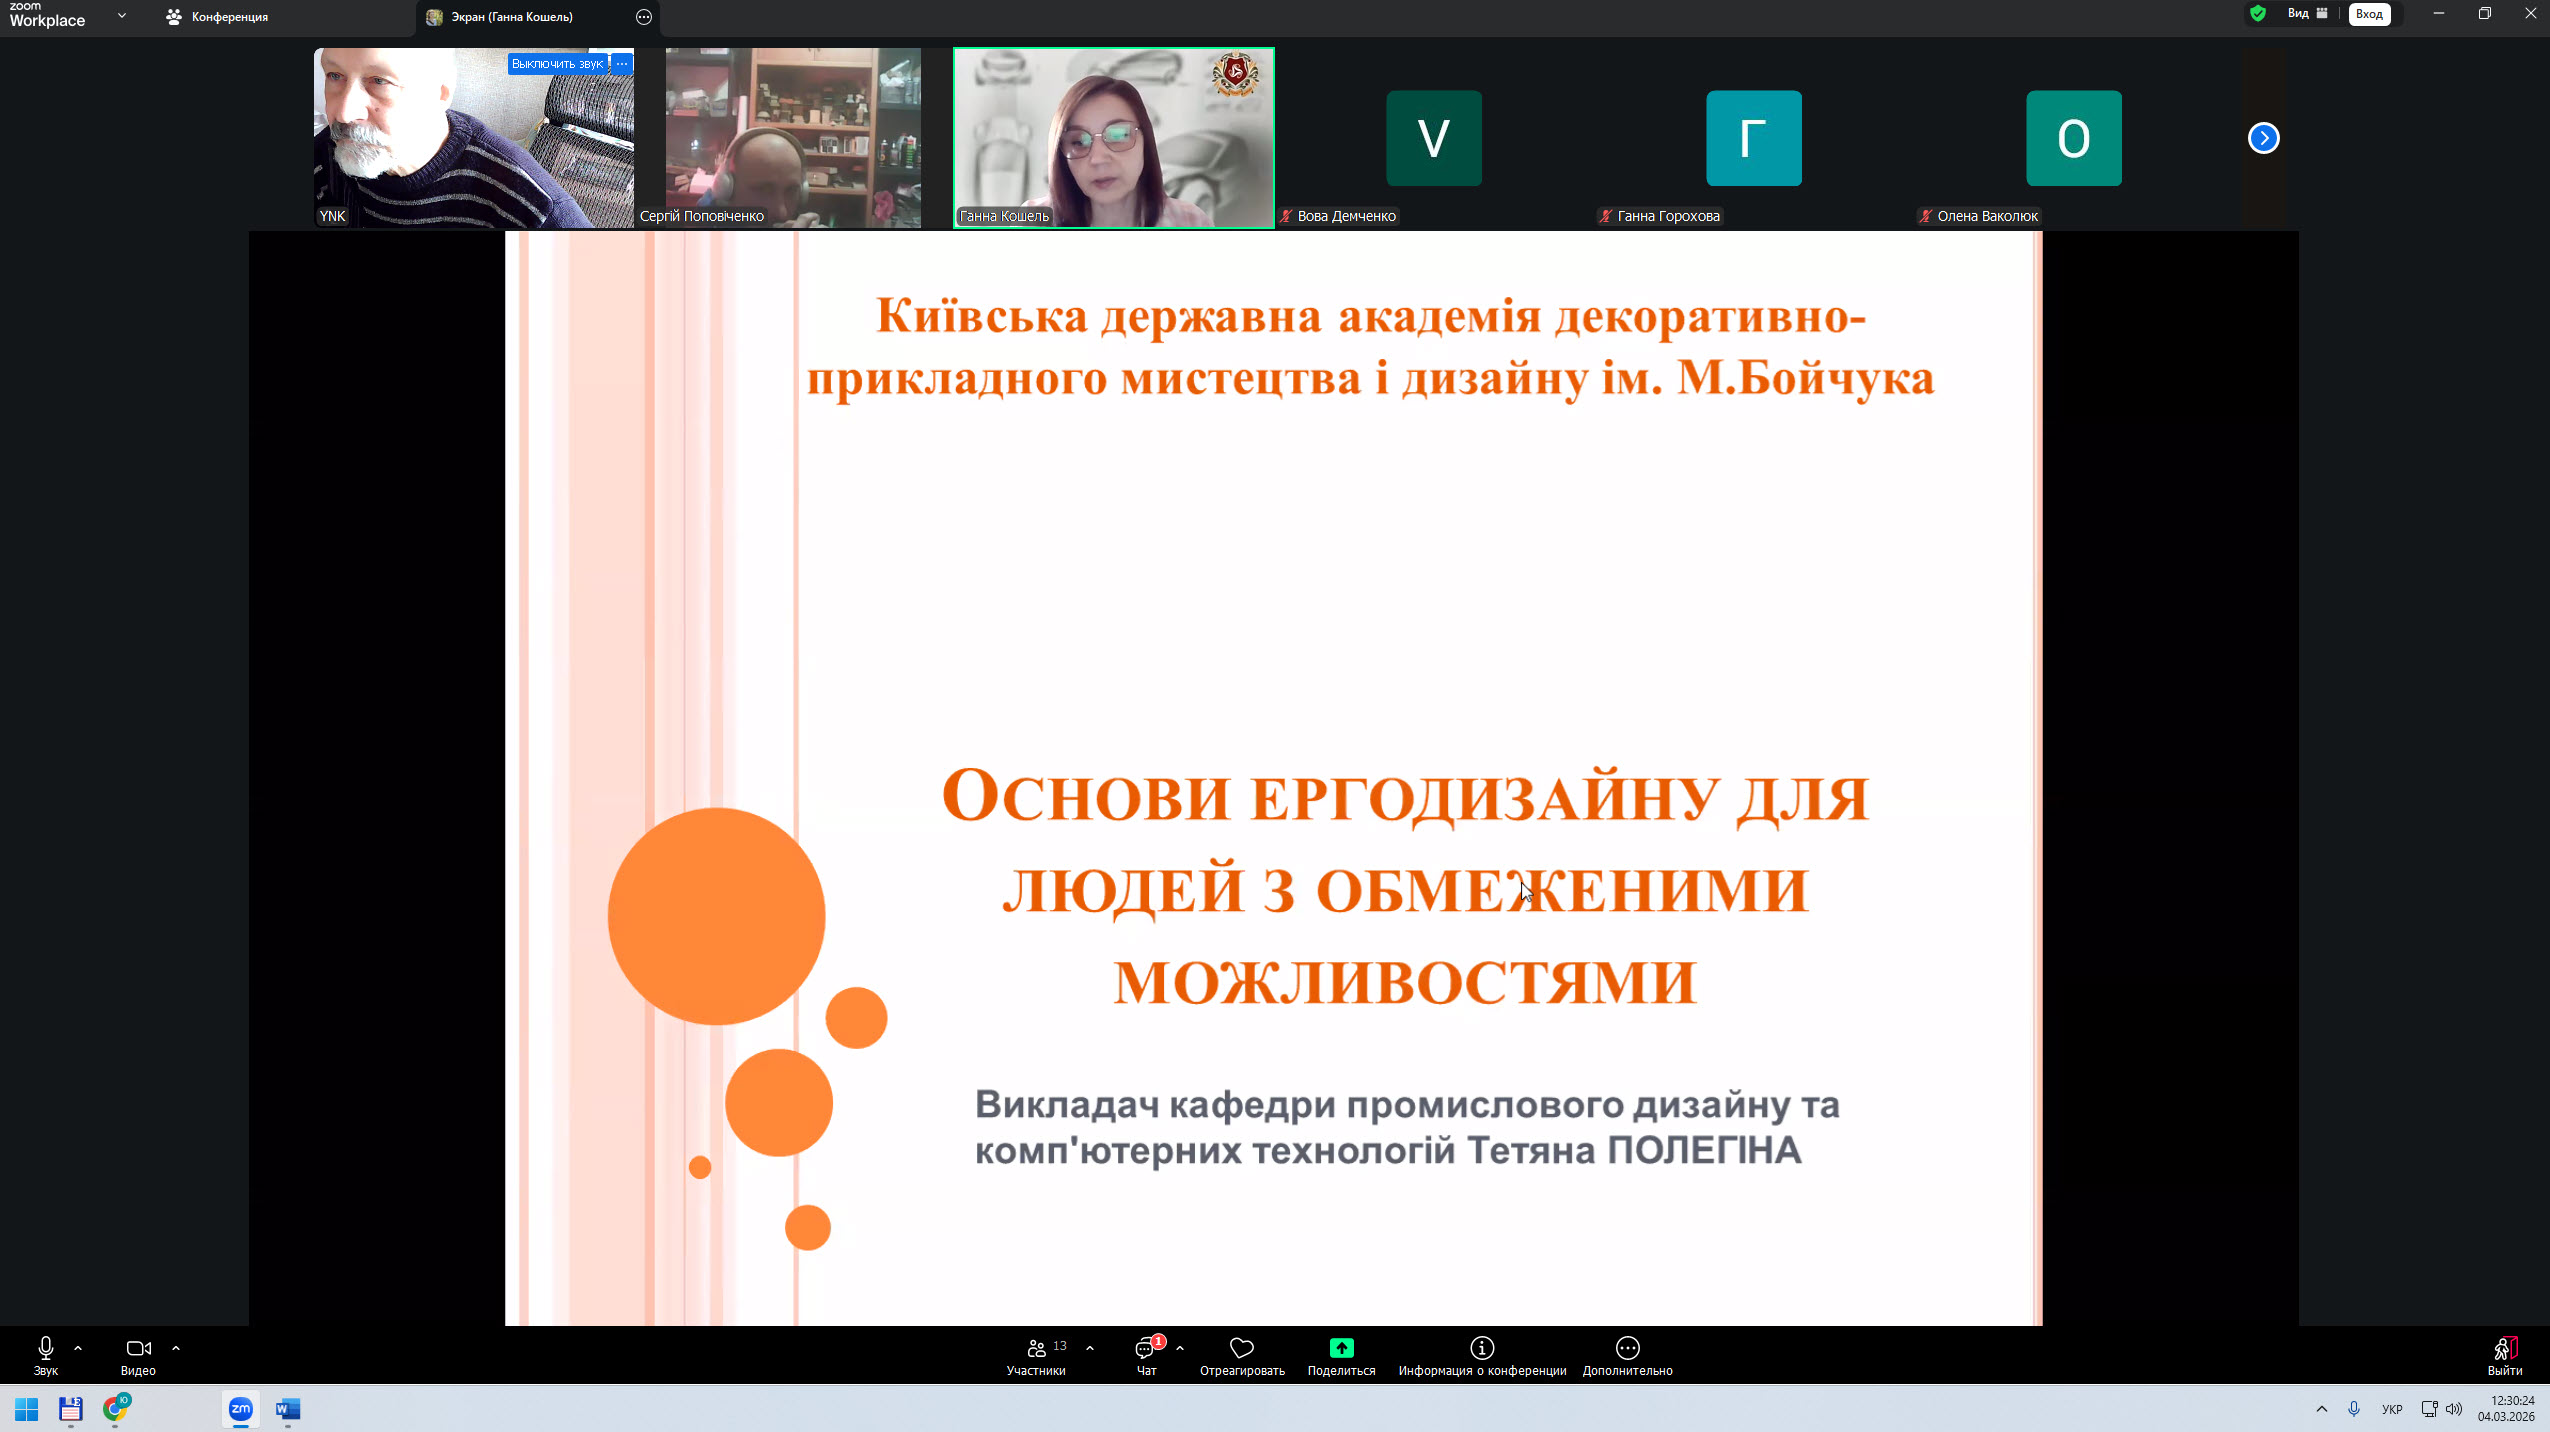Image resolution: width=2550 pixels, height=1432 pixels.
Task: Open the Participants panel icon
Action: [x=1036, y=1349]
